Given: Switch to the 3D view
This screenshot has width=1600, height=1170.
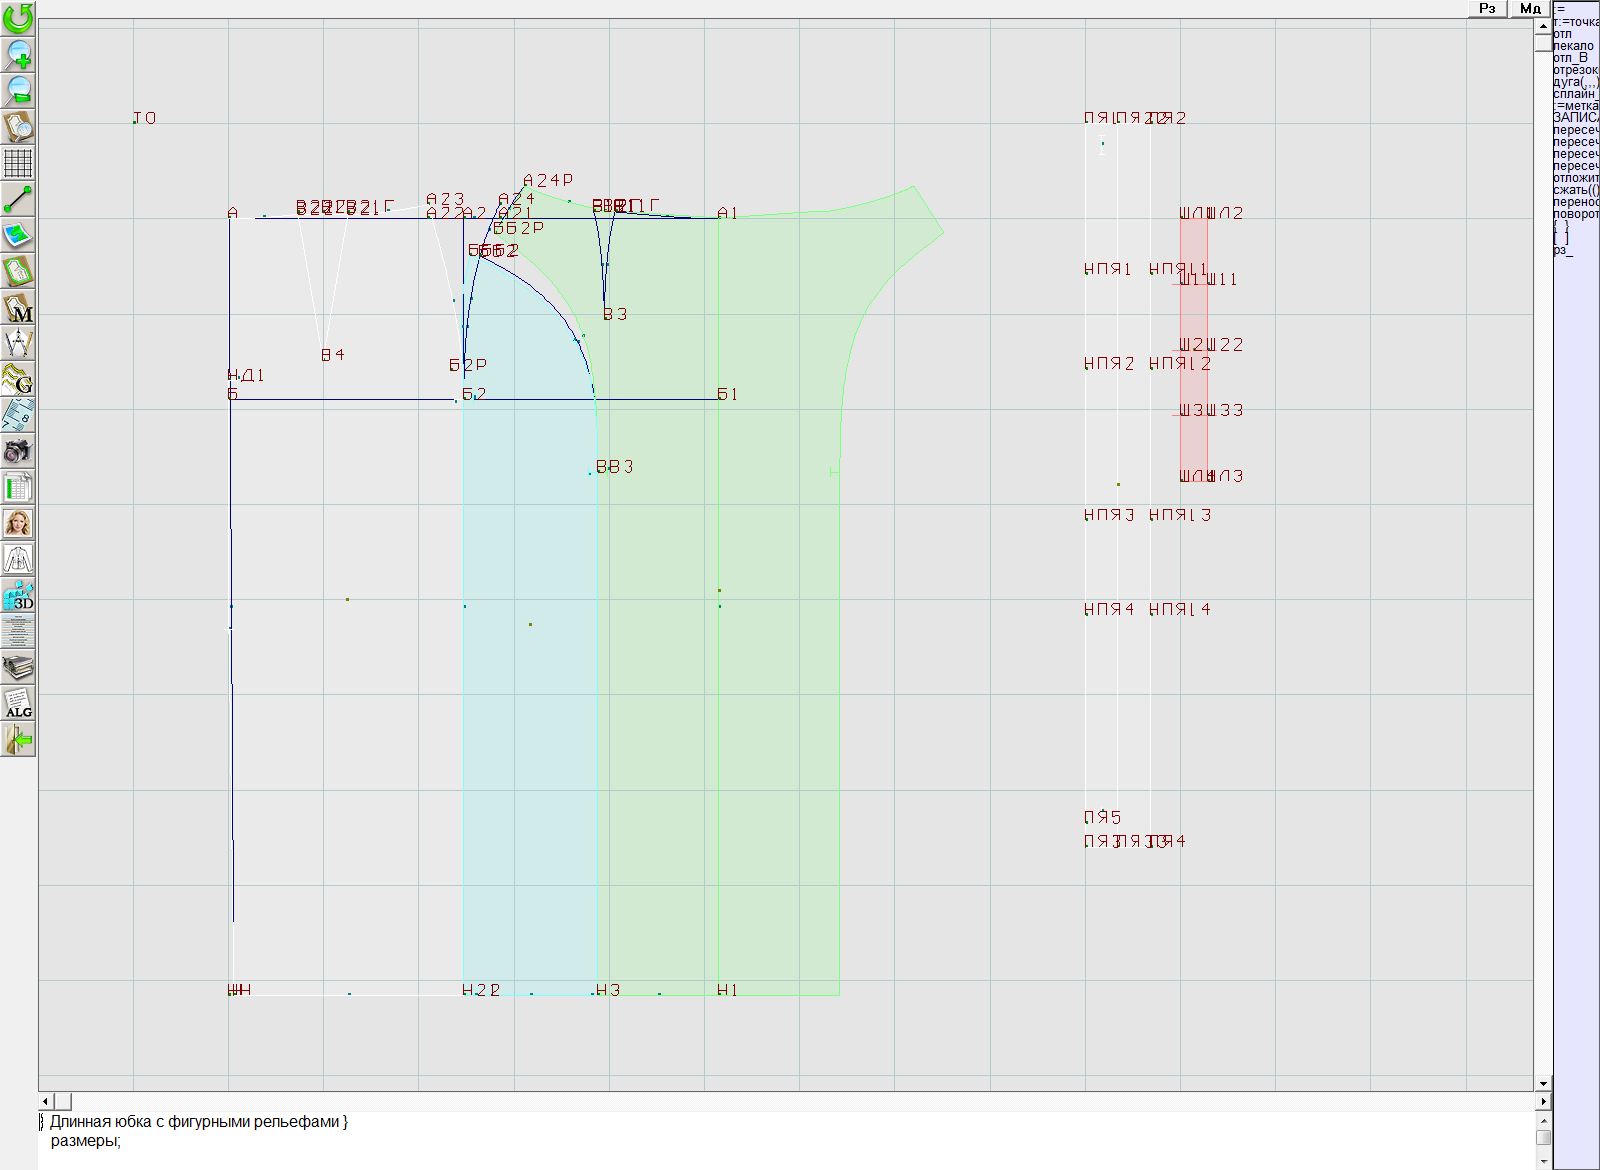Looking at the screenshot, I should point(18,595).
